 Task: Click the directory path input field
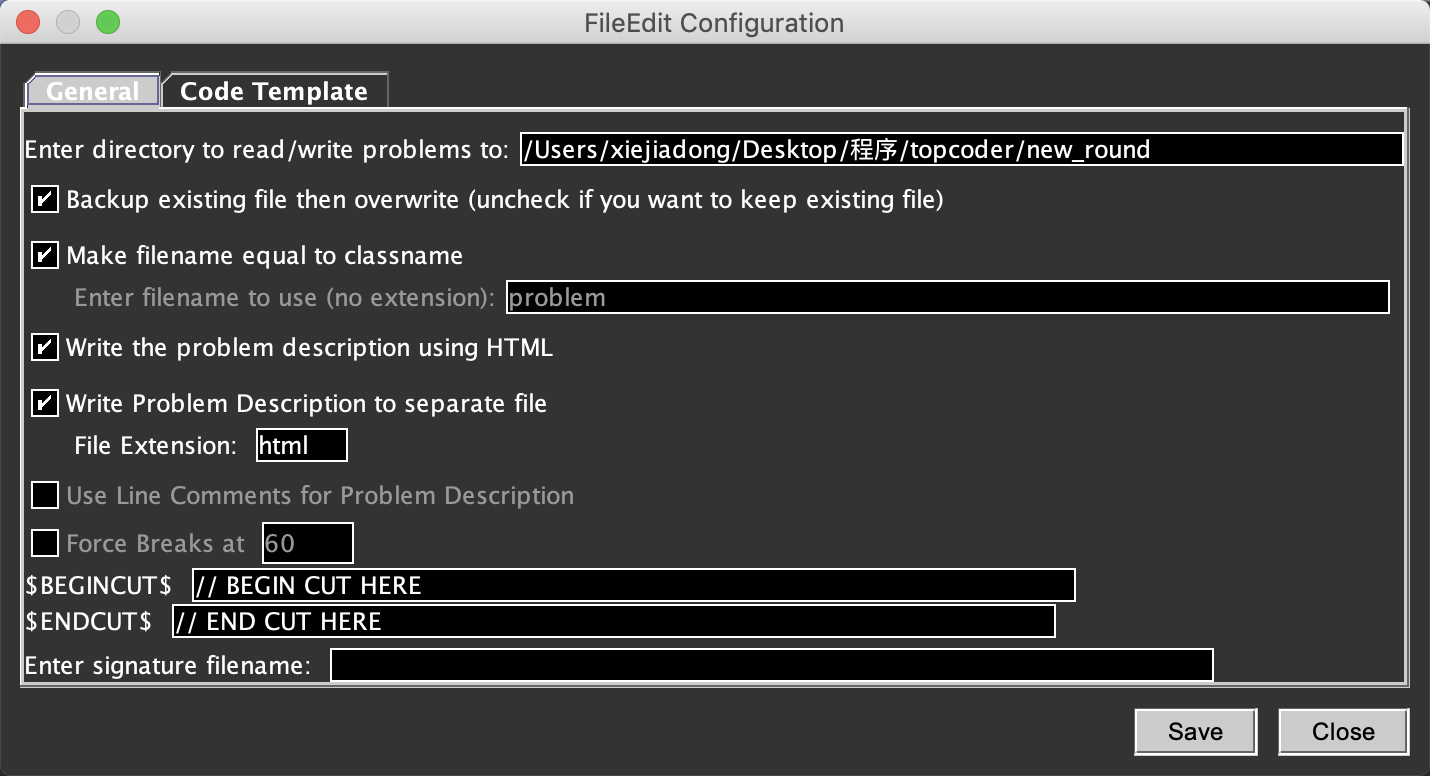(960, 149)
